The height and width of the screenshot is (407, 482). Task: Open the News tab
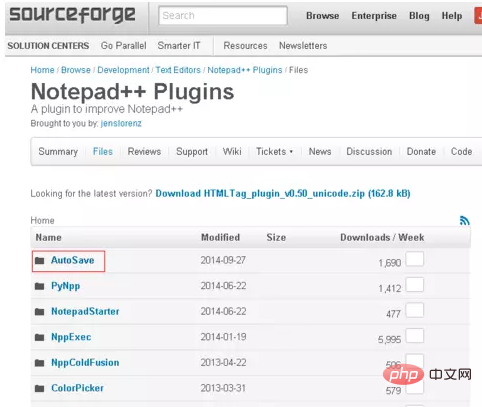click(320, 152)
